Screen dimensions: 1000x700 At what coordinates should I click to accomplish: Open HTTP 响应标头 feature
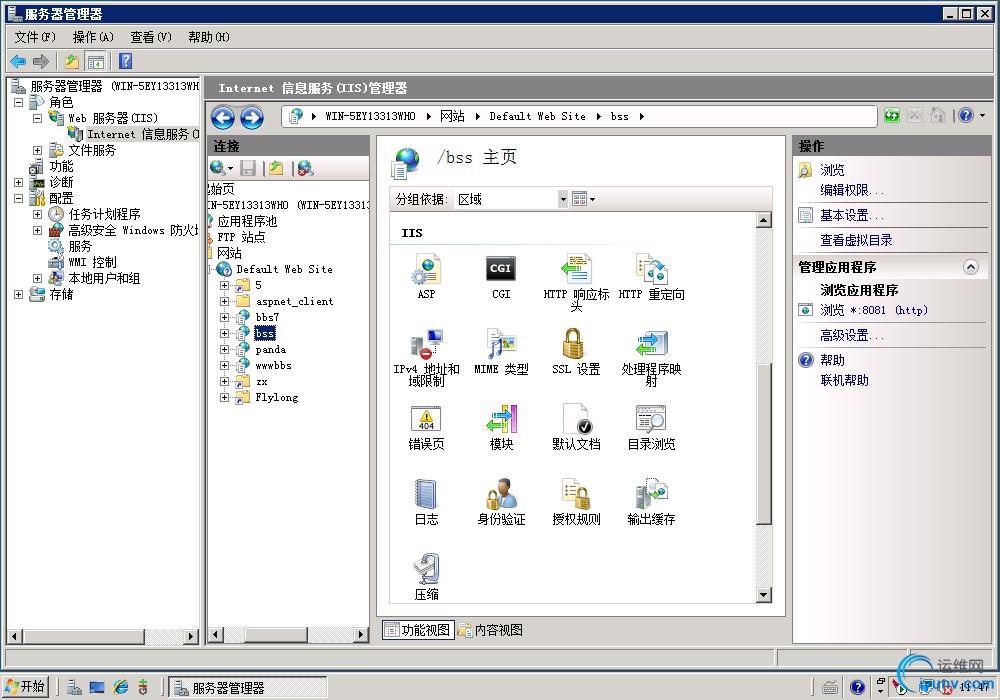577,282
